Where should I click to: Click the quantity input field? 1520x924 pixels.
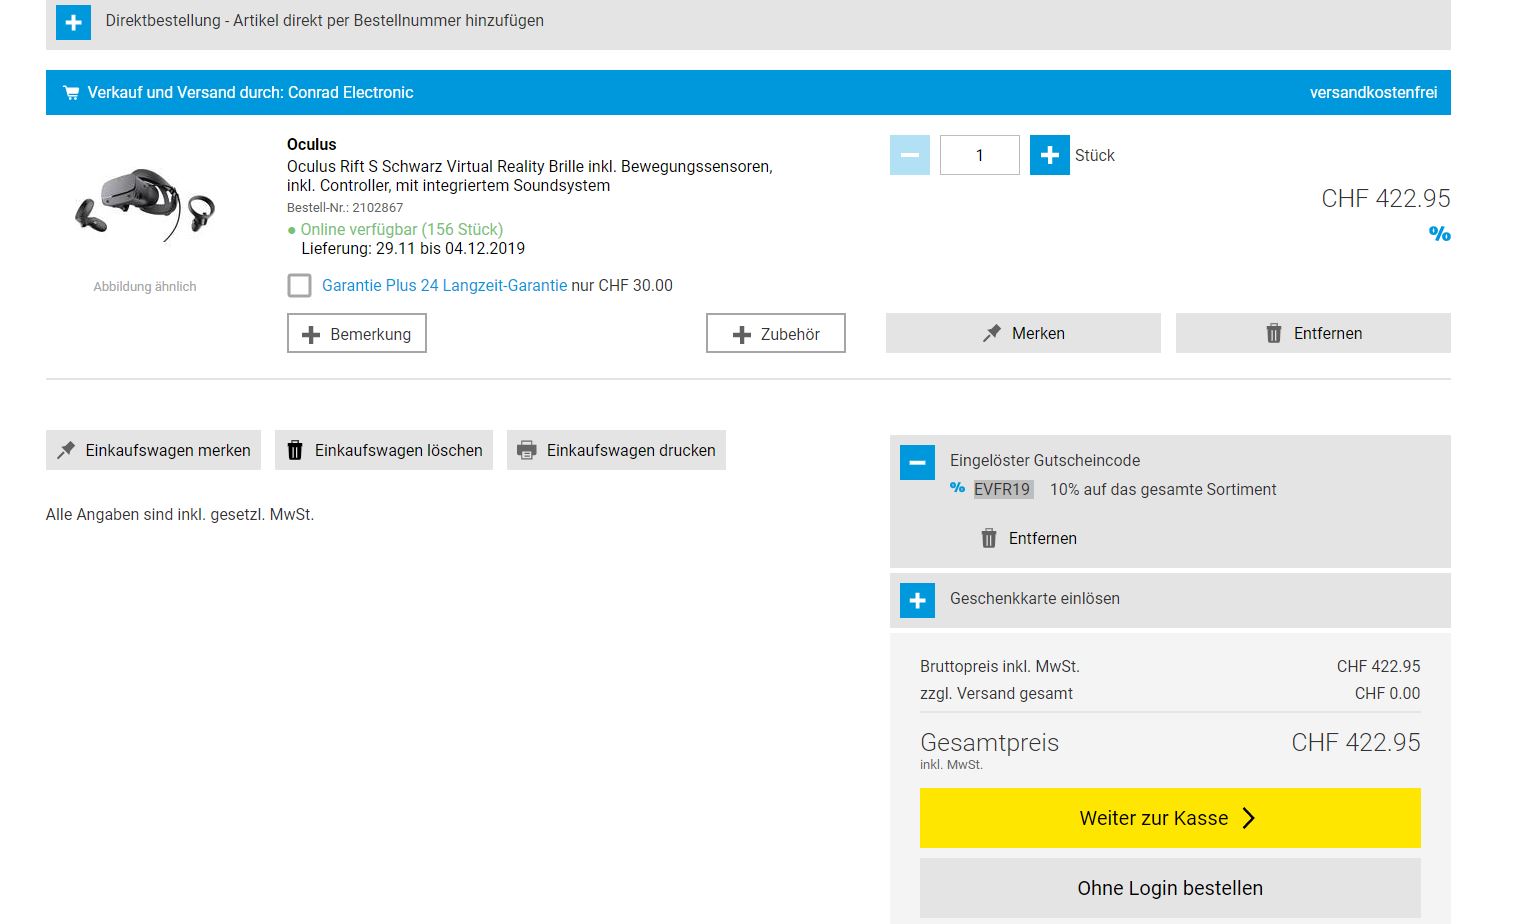pos(979,155)
